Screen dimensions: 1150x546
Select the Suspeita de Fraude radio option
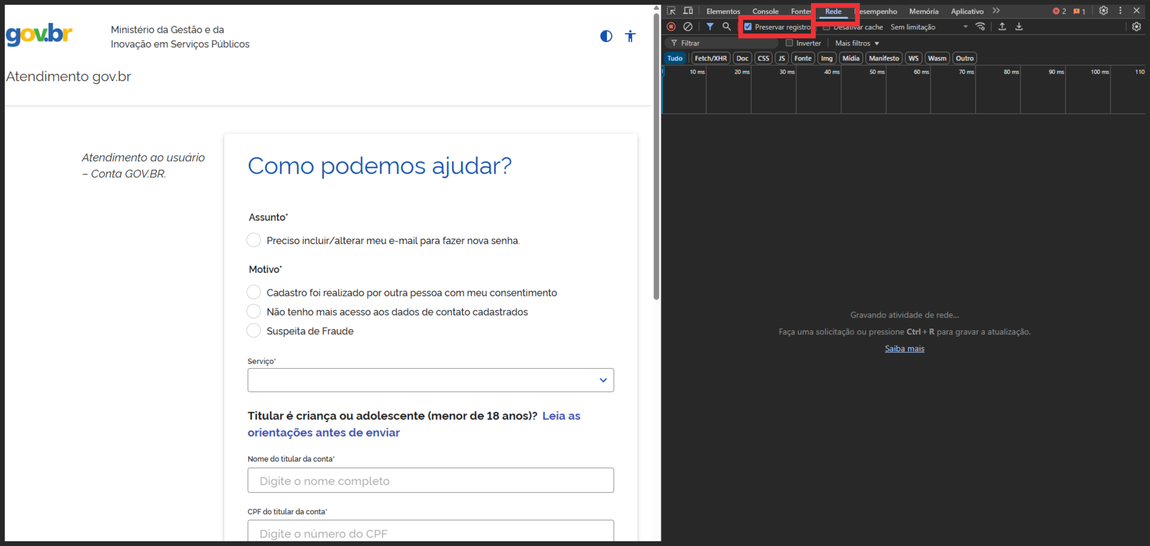[254, 331]
